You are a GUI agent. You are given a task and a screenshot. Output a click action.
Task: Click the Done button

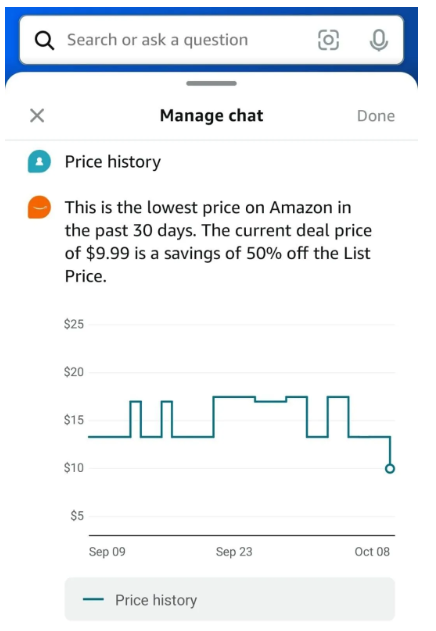click(x=376, y=116)
